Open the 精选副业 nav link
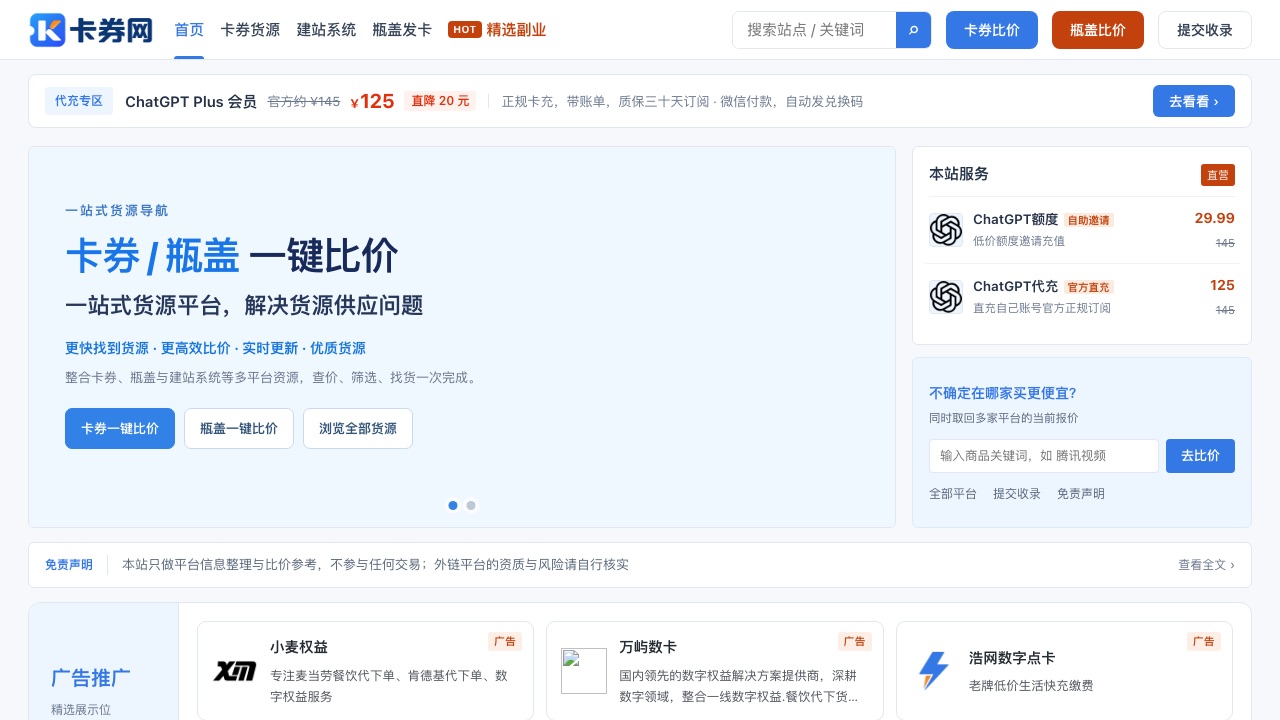The width and height of the screenshot is (1280, 720). (x=516, y=30)
